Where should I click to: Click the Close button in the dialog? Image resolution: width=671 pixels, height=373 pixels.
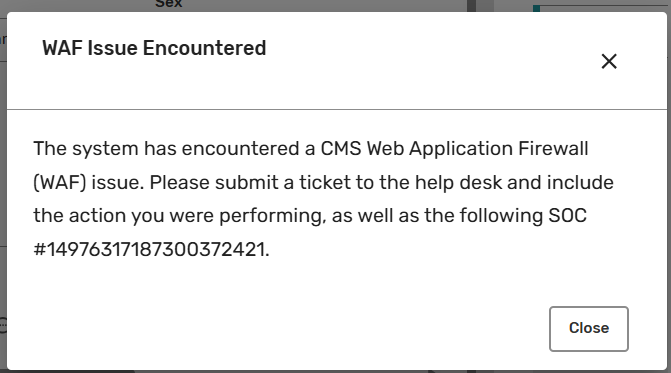point(589,329)
